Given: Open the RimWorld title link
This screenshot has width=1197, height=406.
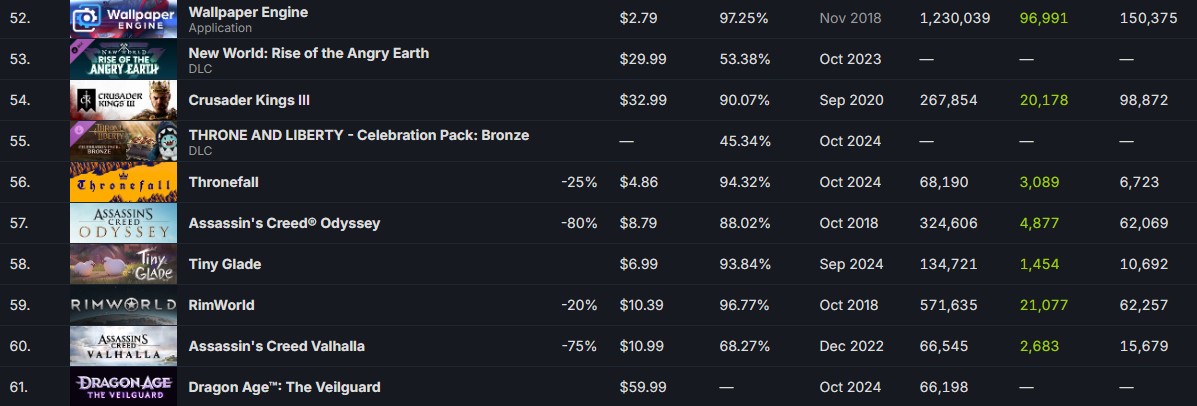Looking at the screenshot, I should (x=221, y=305).
